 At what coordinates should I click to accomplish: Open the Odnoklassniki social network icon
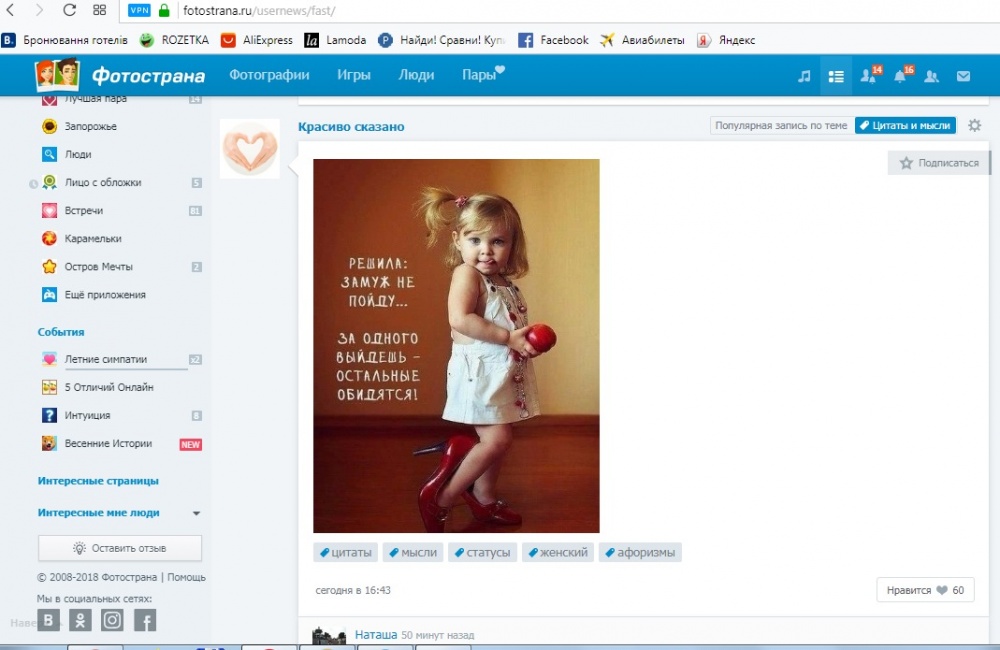80,620
